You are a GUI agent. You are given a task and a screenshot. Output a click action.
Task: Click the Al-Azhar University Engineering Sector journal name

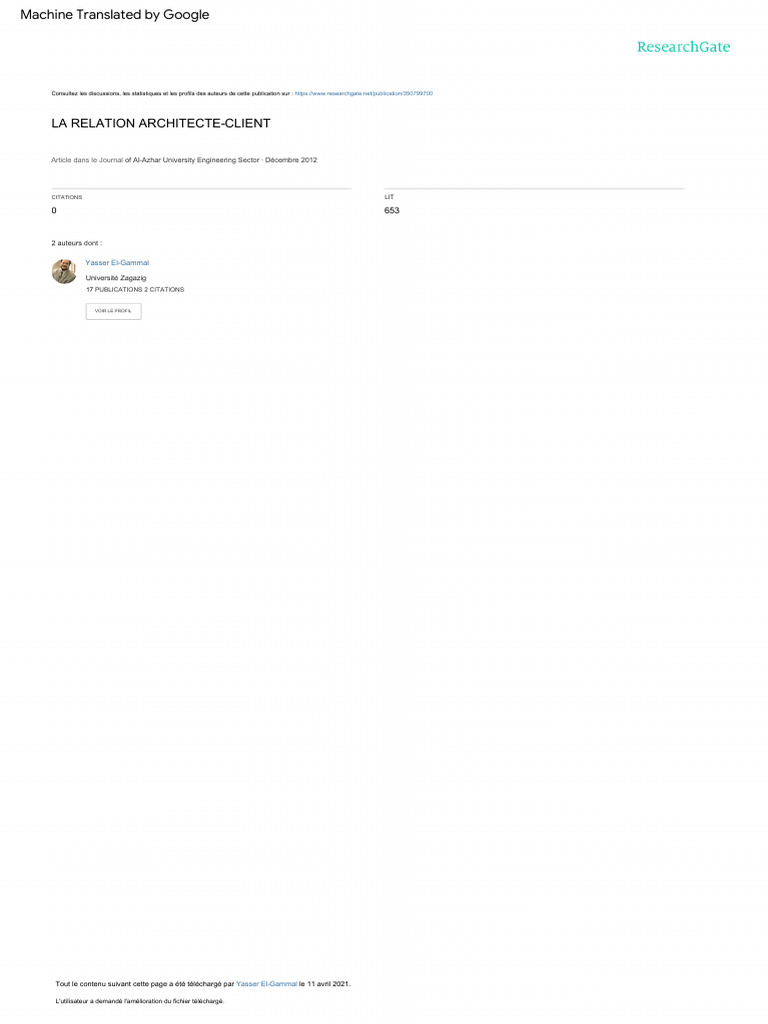196,160
